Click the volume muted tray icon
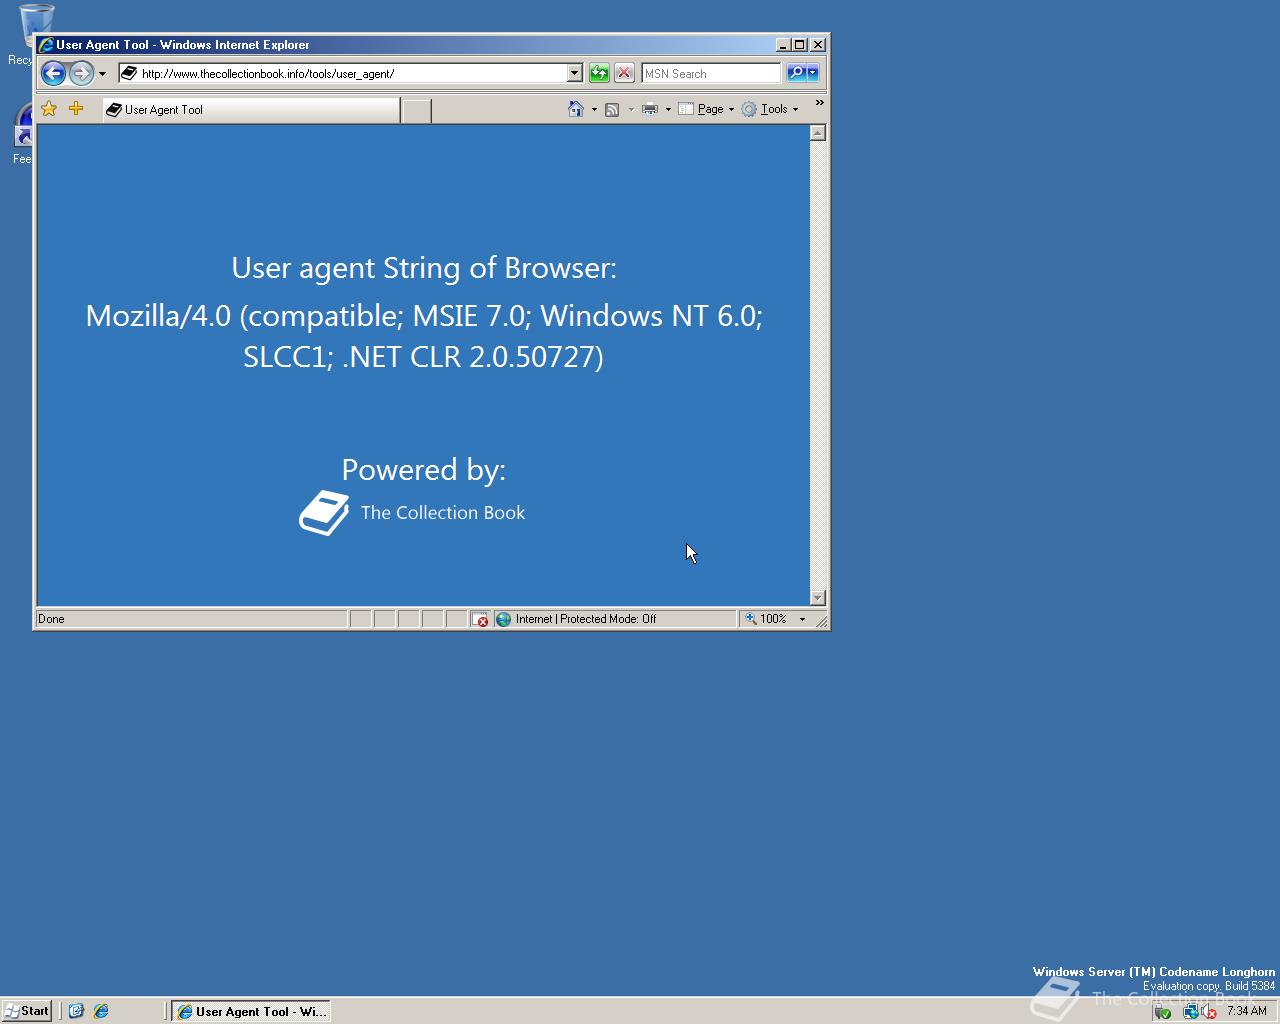The width and height of the screenshot is (1280, 1024). pyautogui.click(x=1208, y=1012)
